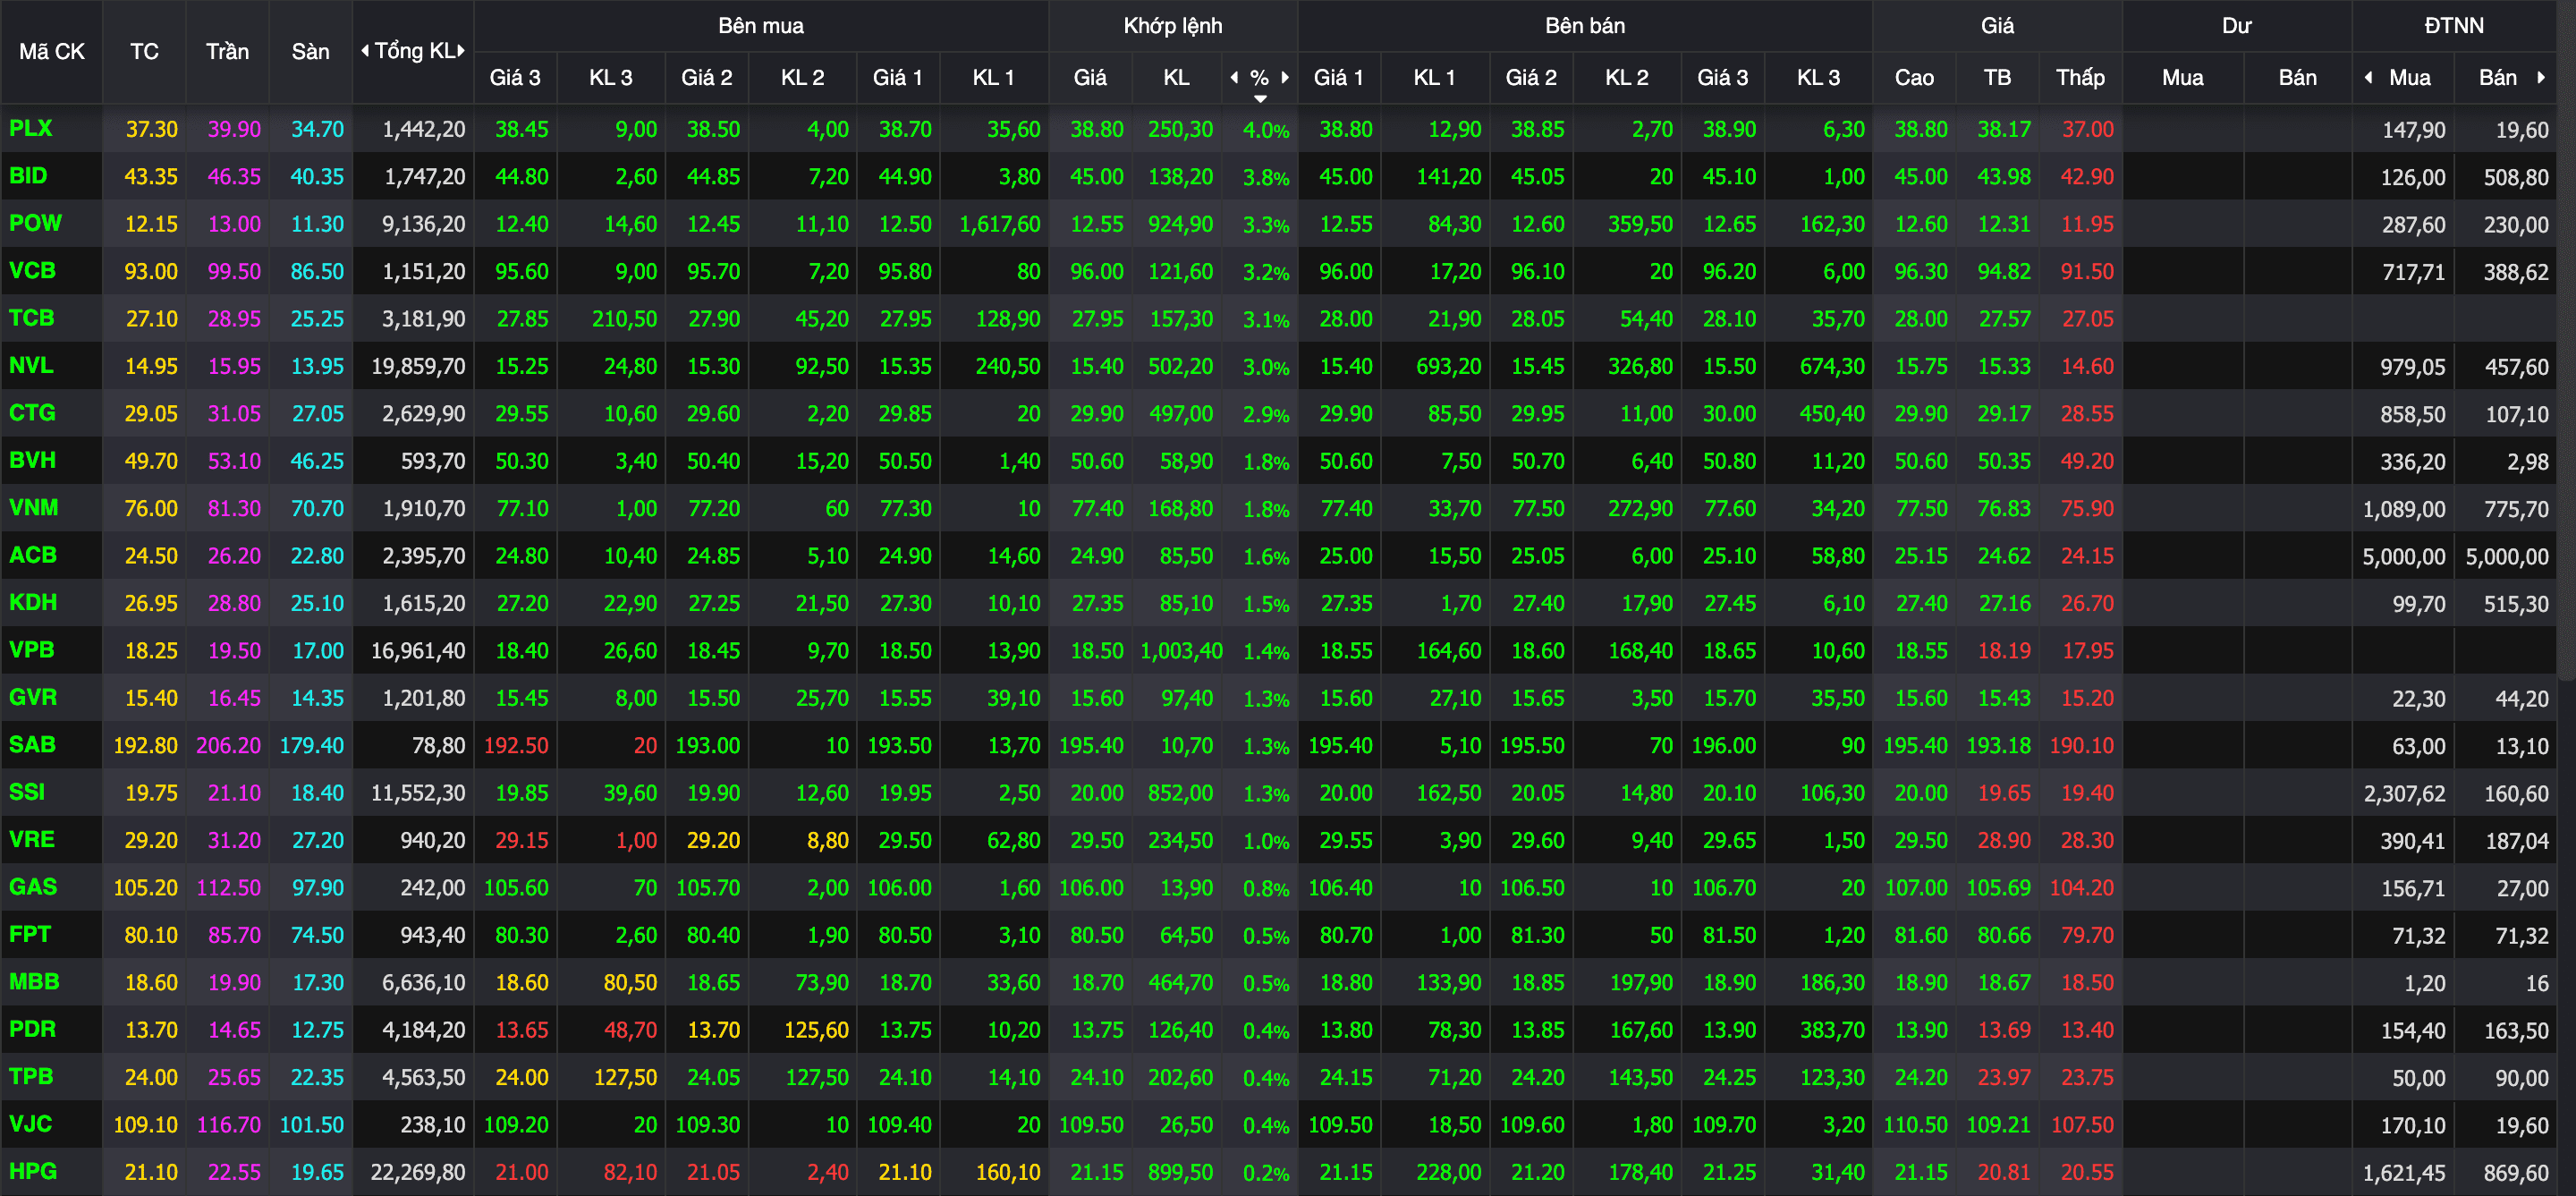
Task: Open the VJC stock symbol
Action: [x=31, y=1124]
